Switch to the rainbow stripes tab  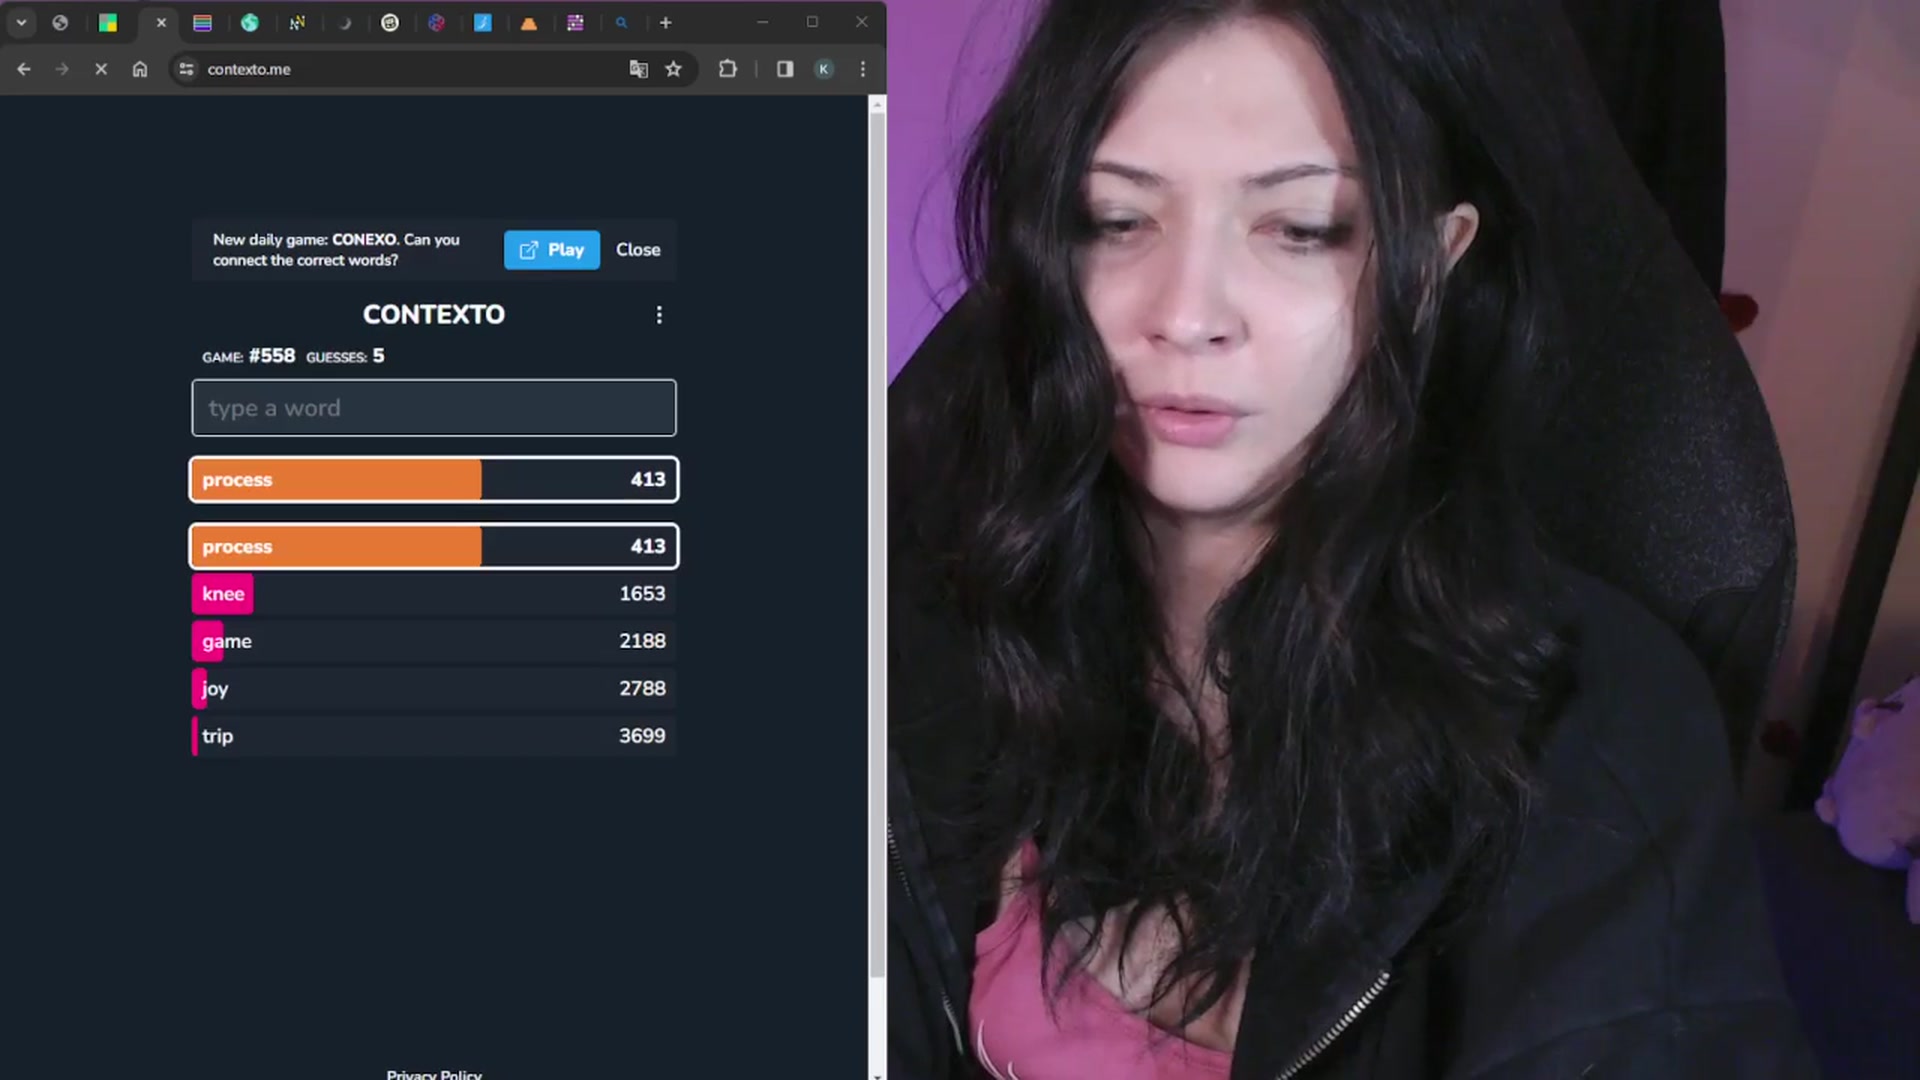202,22
